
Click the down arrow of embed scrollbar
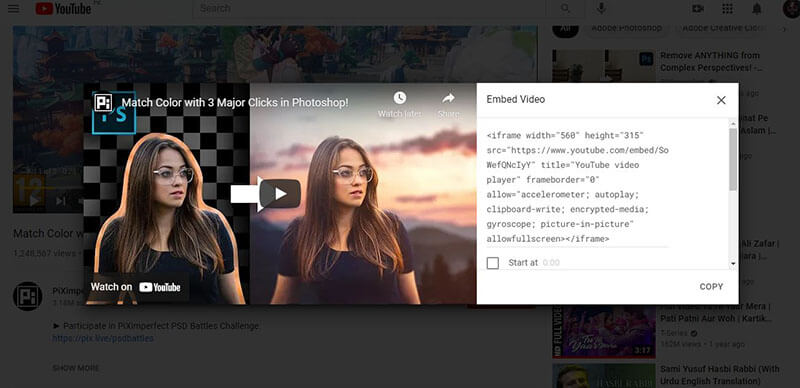click(733, 264)
